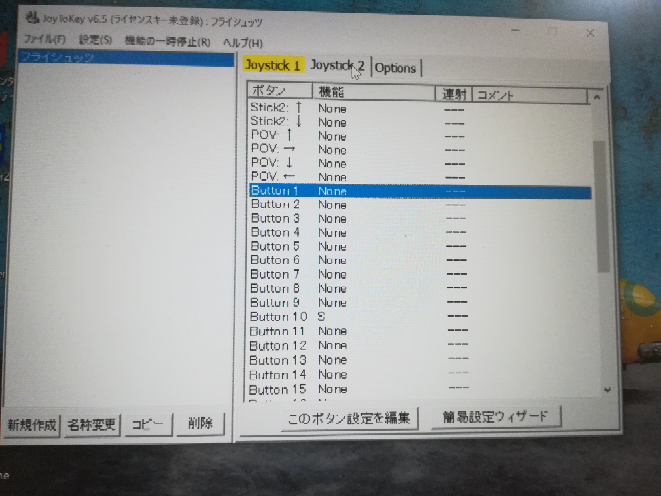This screenshot has width=661, height=496.
Task: Select the Button 7 row
Action: 420,274
